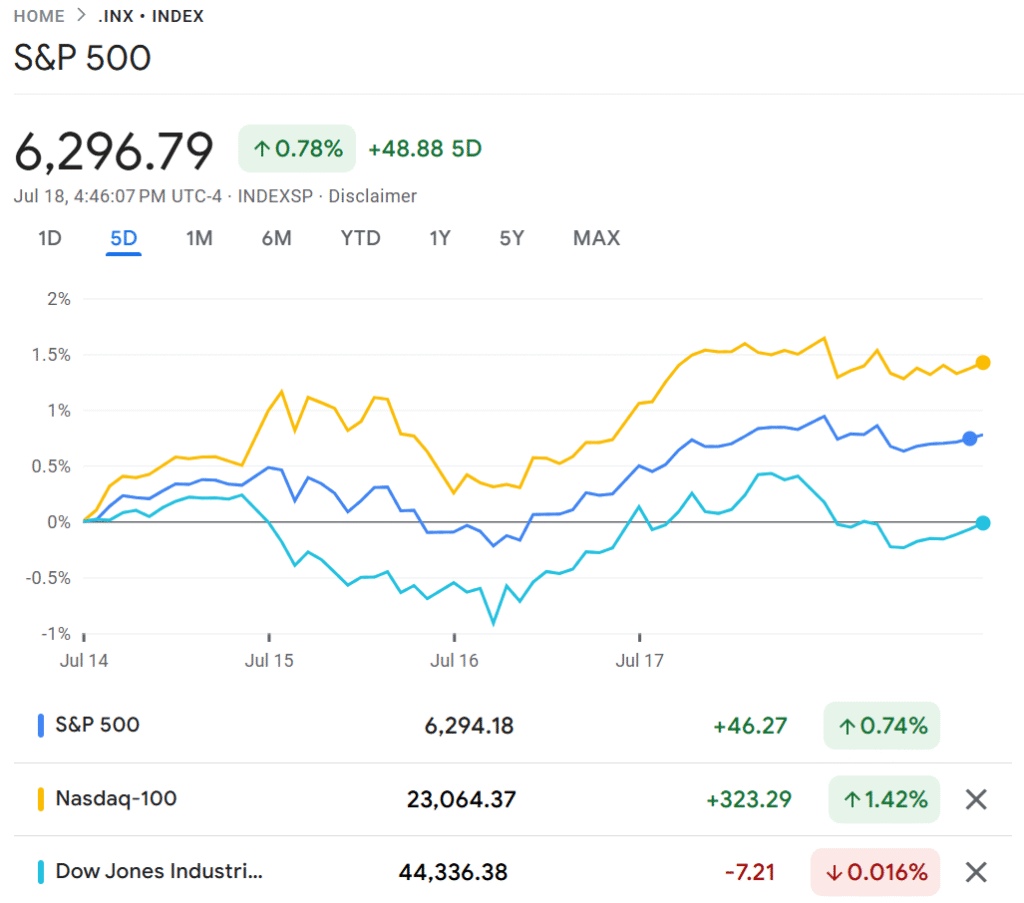The height and width of the screenshot is (903, 1024).
Task: Click the INDEXSP exchange label
Action: (x=275, y=196)
